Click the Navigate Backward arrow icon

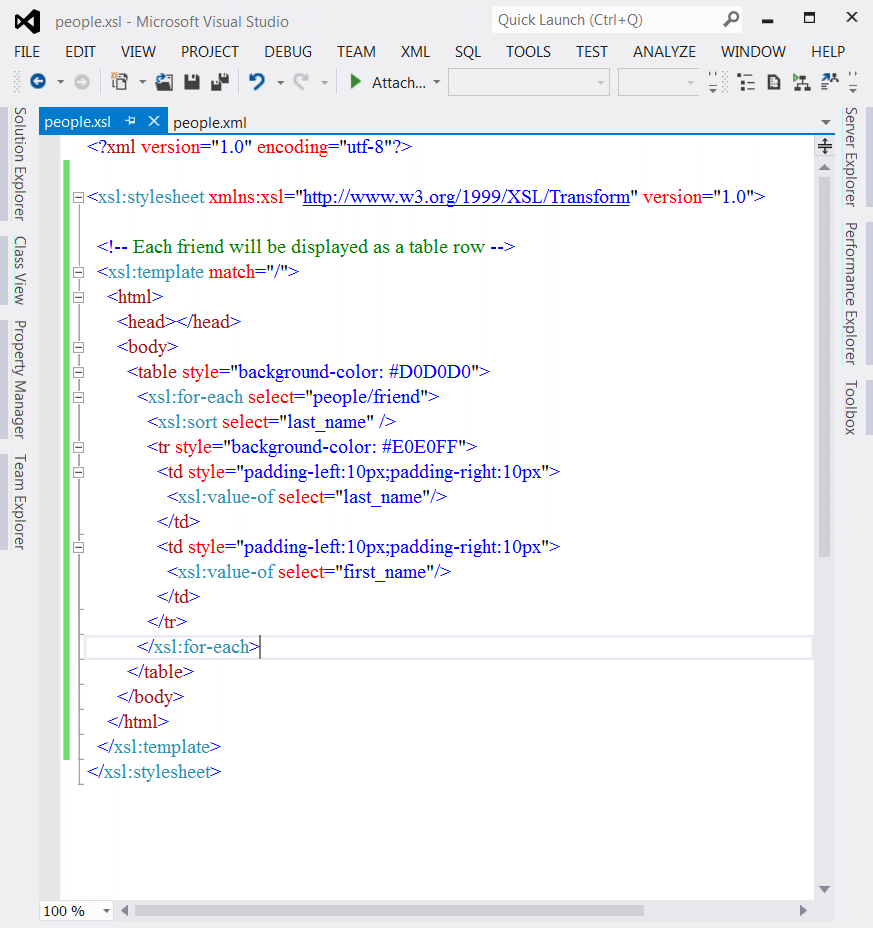point(38,81)
